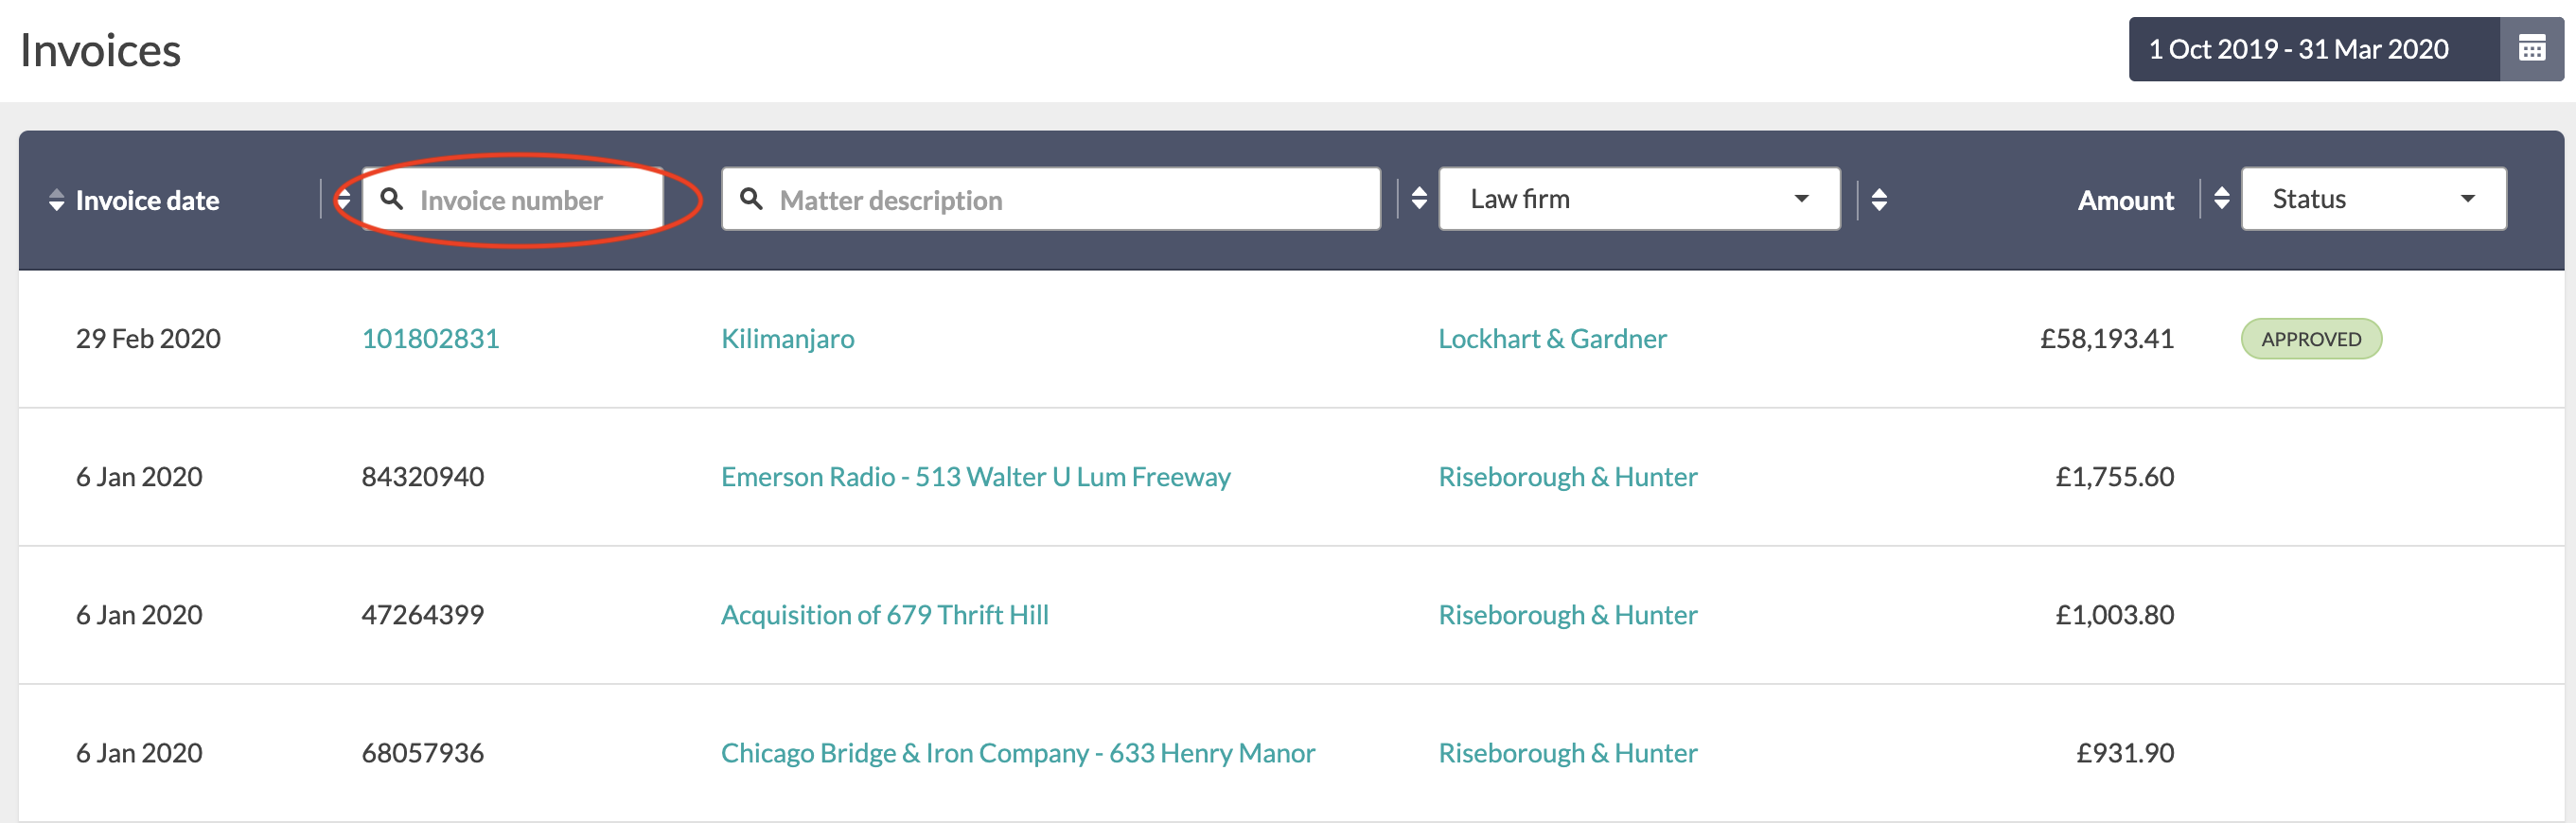Sort by Invoice date arrows
Screen dimensions: 2576x823
[56, 200]
